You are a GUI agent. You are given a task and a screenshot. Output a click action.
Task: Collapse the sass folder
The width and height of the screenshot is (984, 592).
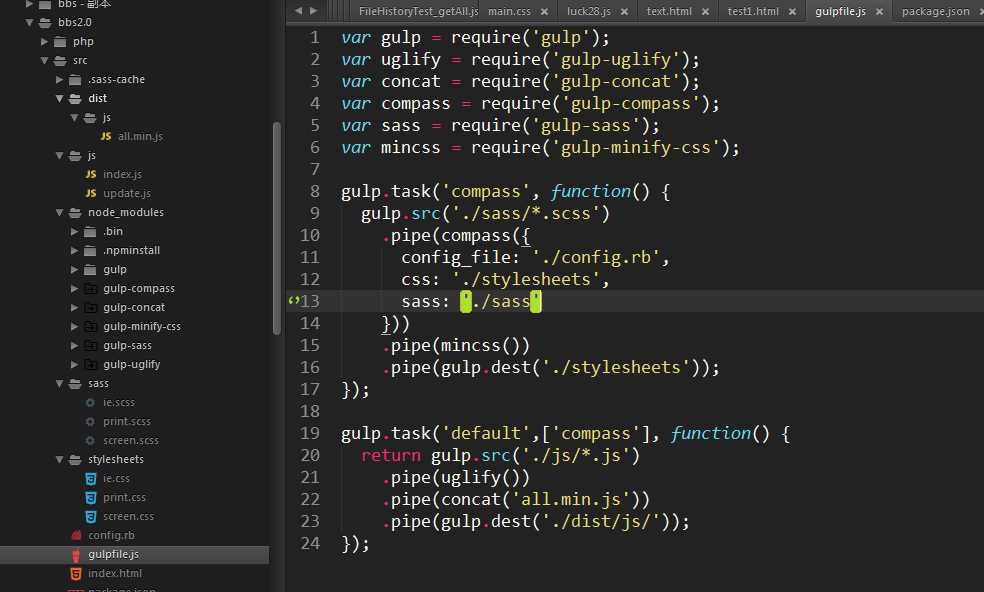(x=60, y=384)
